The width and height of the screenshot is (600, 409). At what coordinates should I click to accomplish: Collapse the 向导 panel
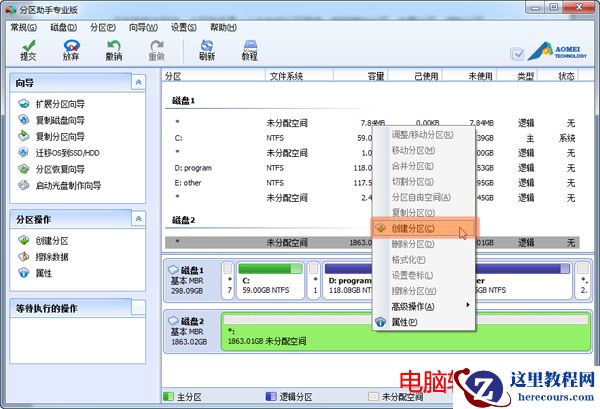pyautogui.click(x=139, y=82)
